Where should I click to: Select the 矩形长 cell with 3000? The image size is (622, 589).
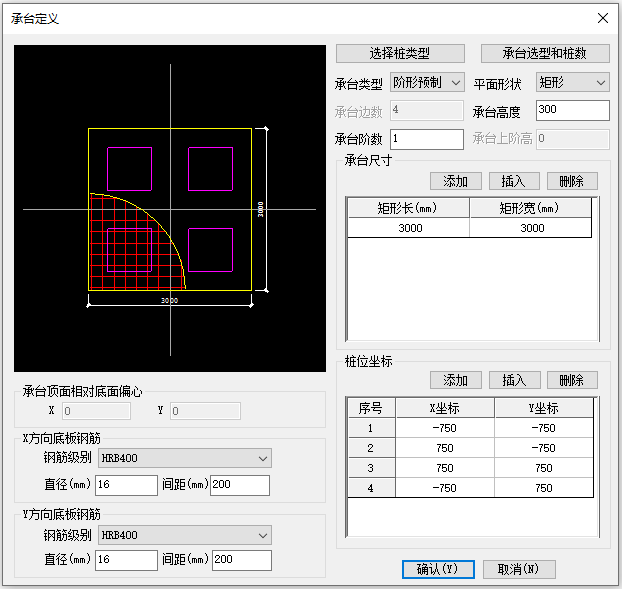coord(409,228)
